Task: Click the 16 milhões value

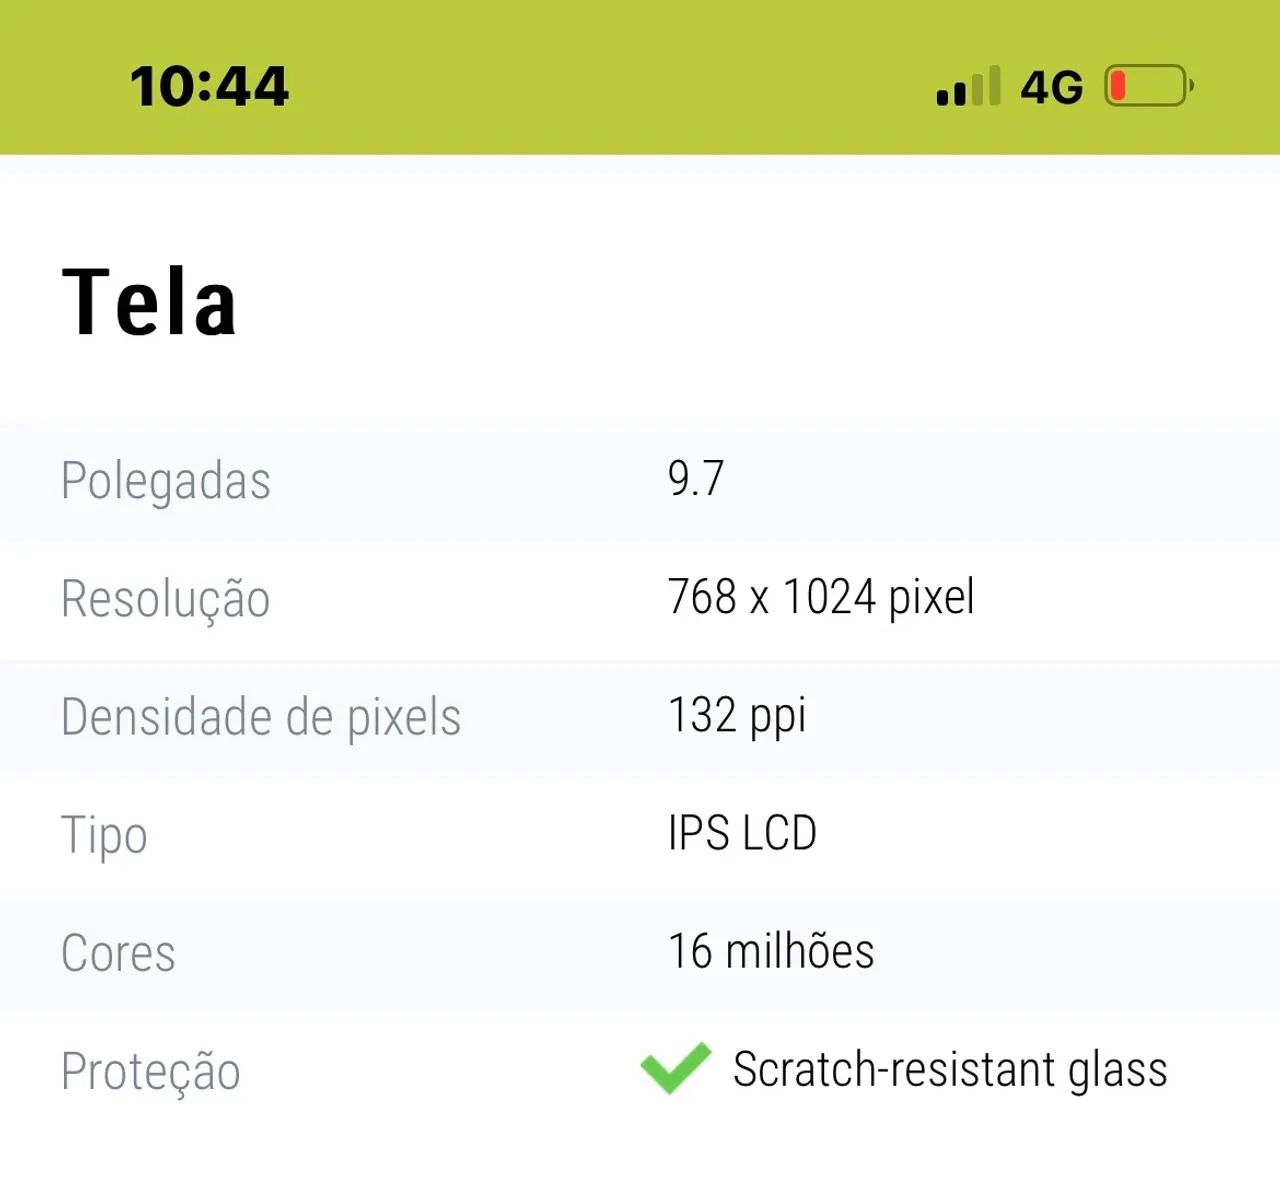Action: point(771,951)
